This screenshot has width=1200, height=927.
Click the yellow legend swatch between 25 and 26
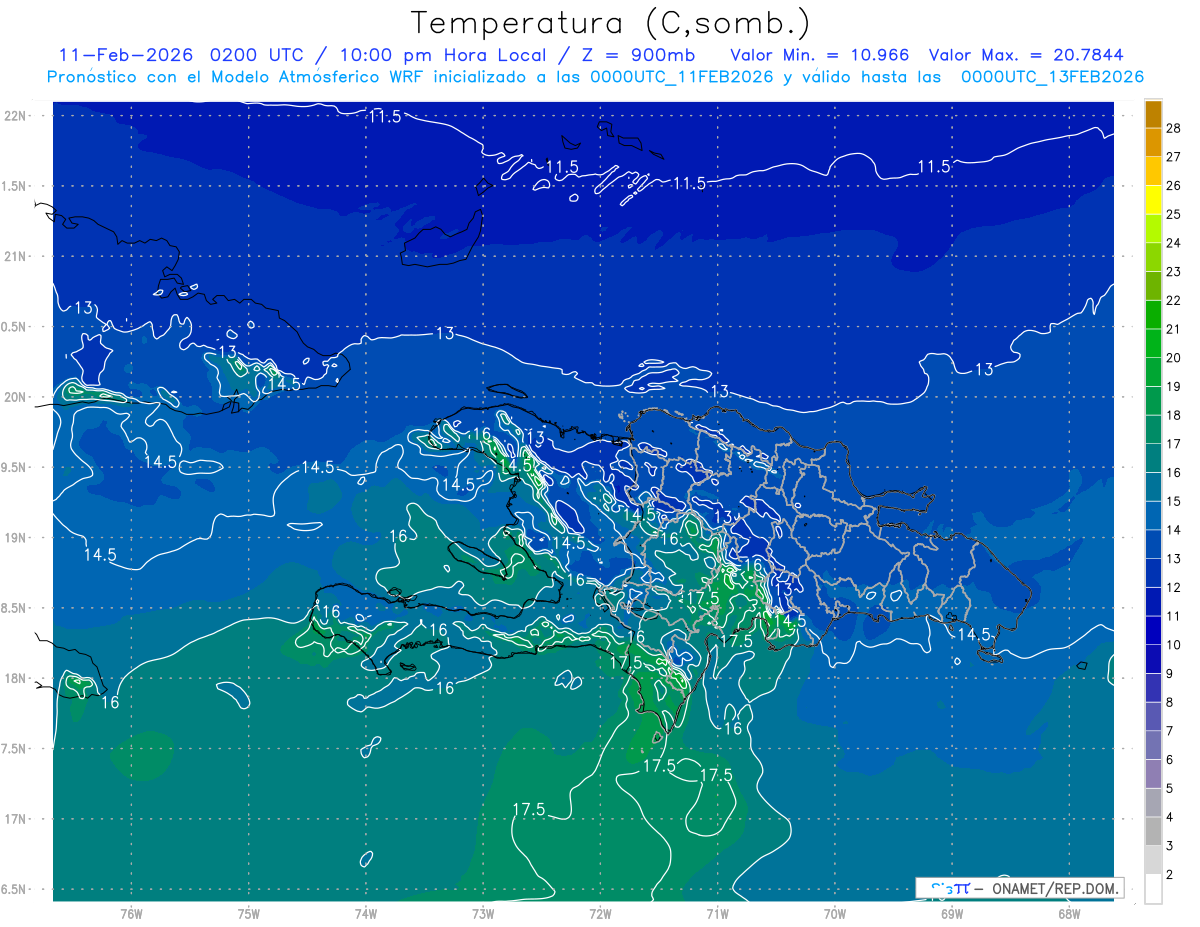pyautogui.click(x=1153, y=200)
